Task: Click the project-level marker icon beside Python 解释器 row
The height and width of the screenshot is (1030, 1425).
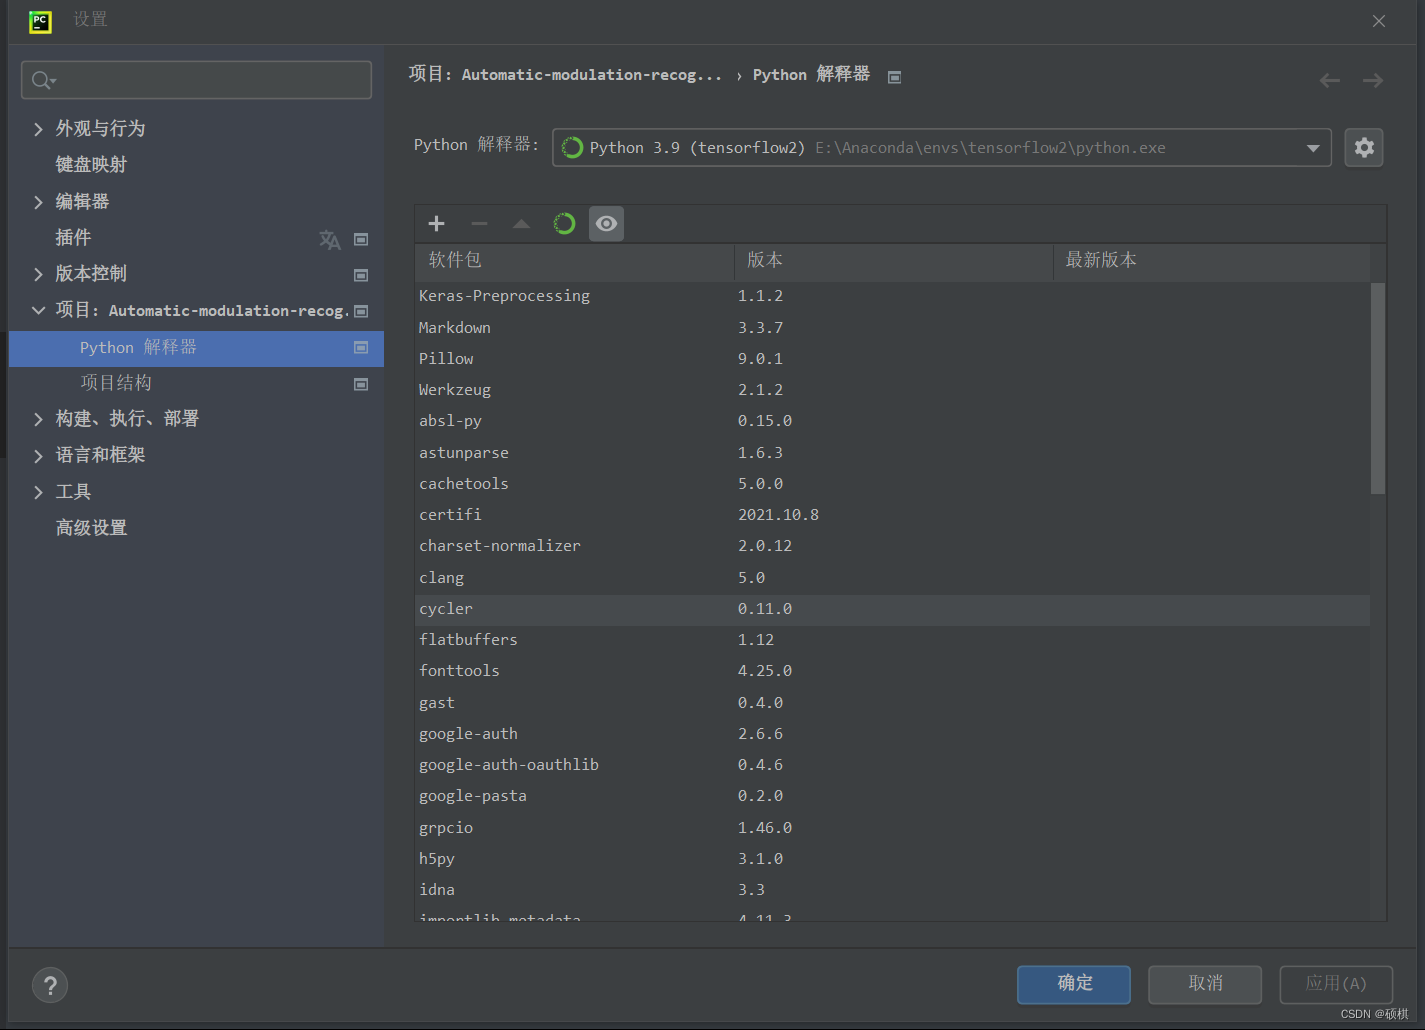Action: 362,347
